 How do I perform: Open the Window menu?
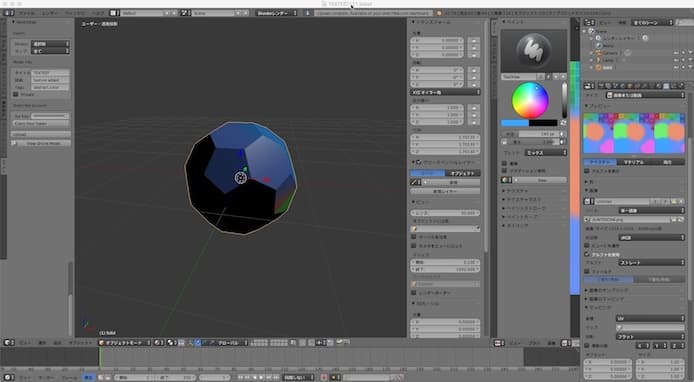(75, 13)
